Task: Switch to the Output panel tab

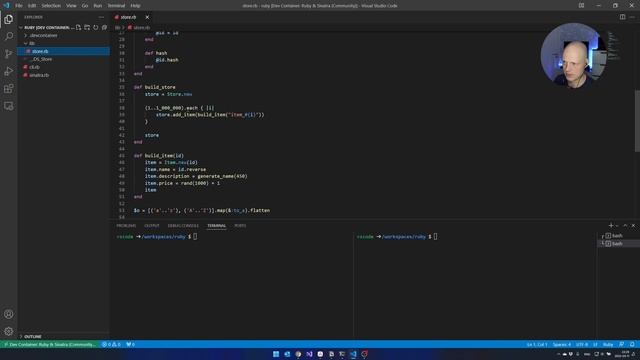Action: tap(151, 226)
